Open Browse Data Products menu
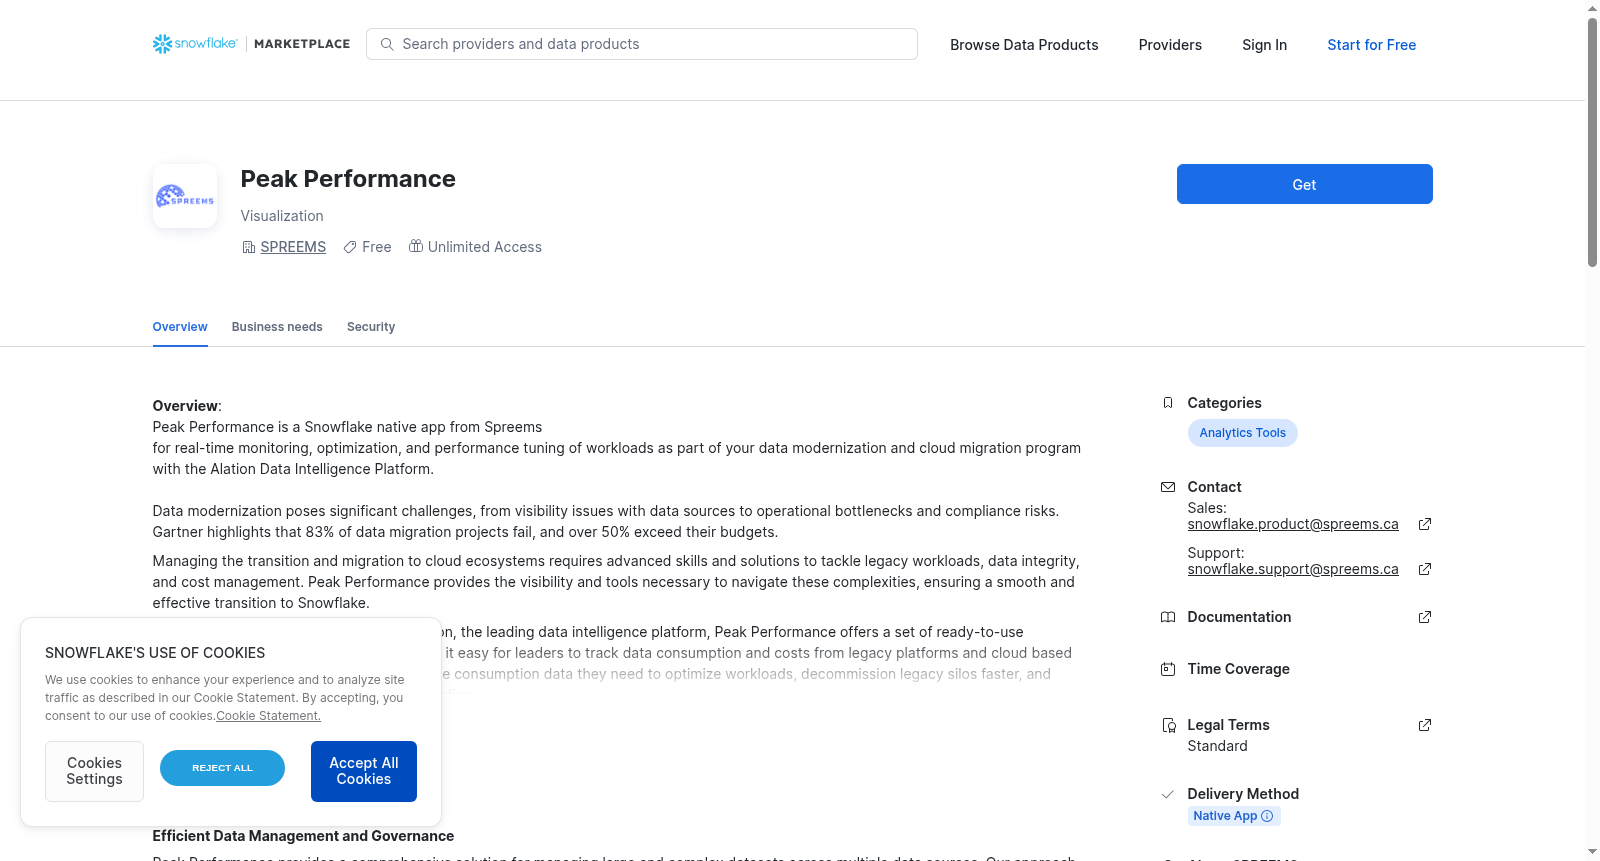 (x=1024, y=45)
